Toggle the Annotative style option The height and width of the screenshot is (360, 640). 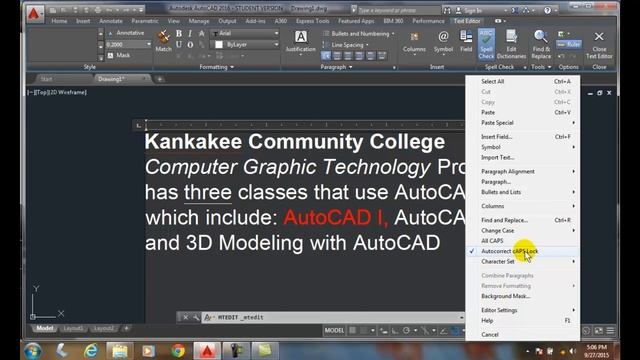127,33
